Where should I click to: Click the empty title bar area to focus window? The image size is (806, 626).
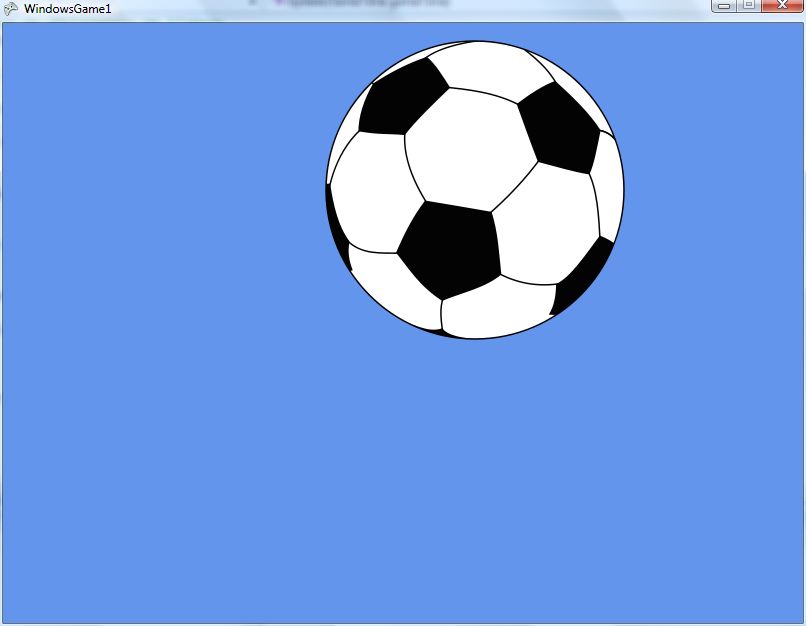[x=400, y=9]
